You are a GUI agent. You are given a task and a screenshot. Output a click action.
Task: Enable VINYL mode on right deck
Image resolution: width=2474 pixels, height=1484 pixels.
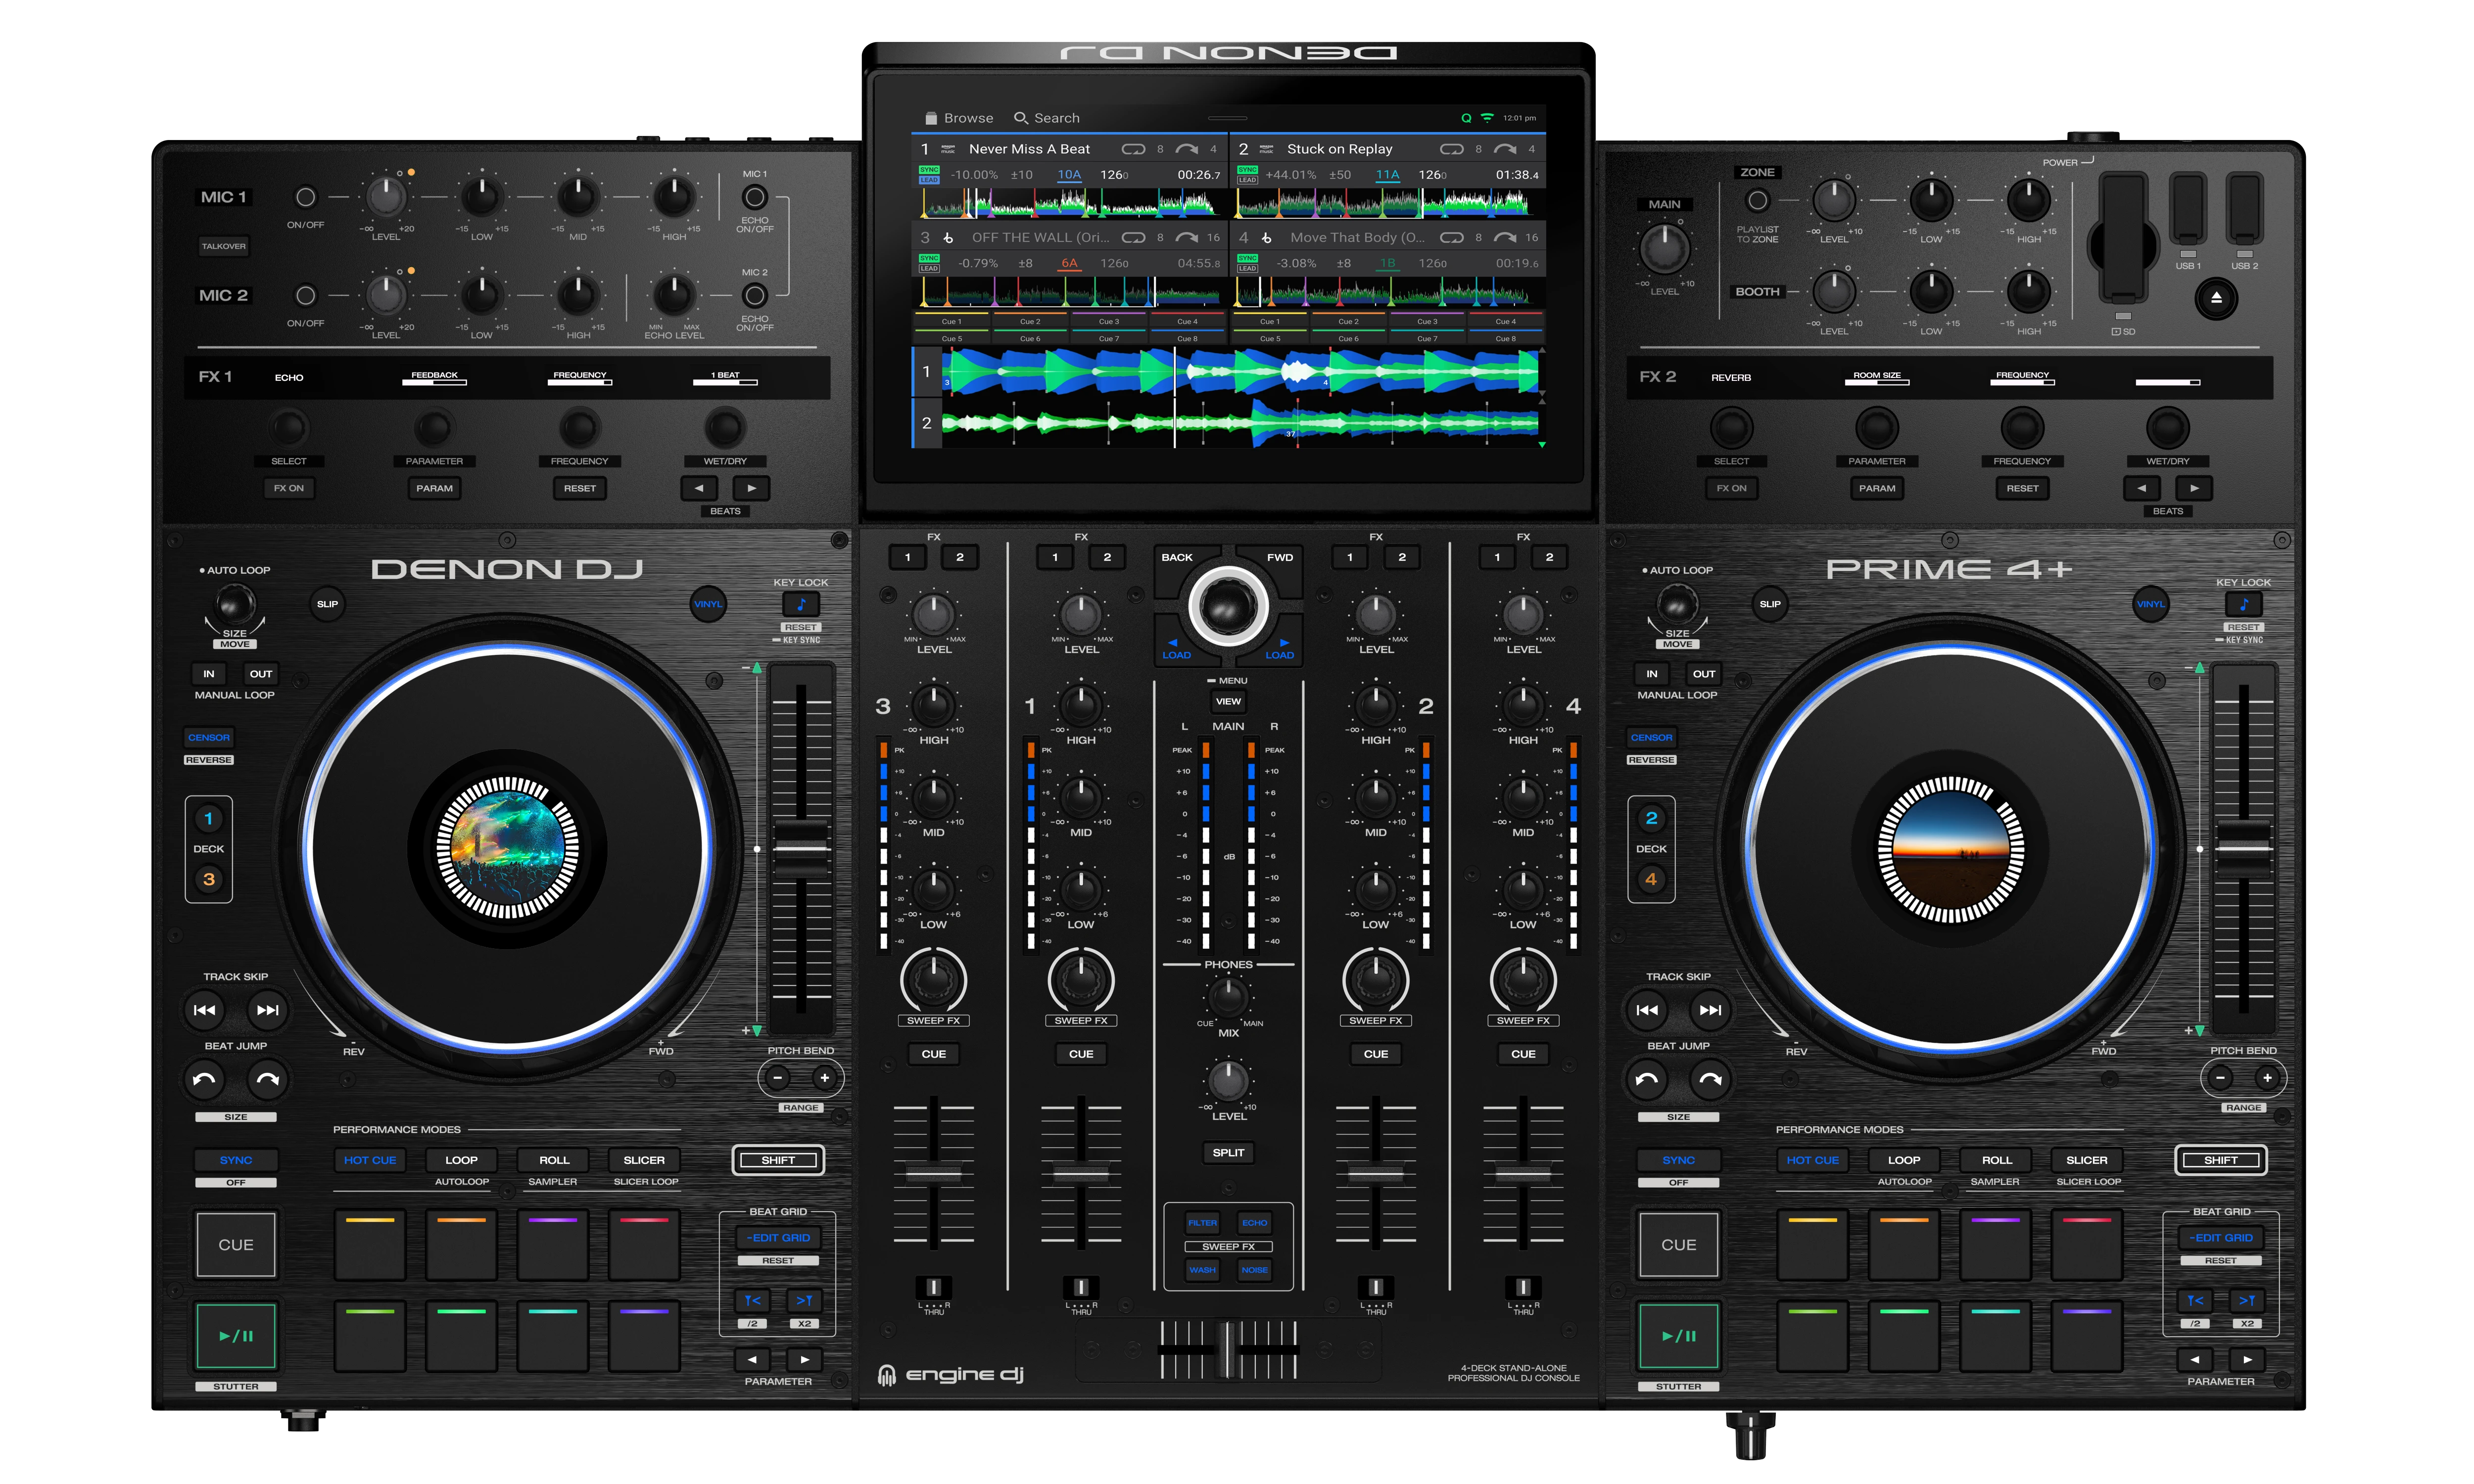pyautogui.click(x=2150, y=604)
